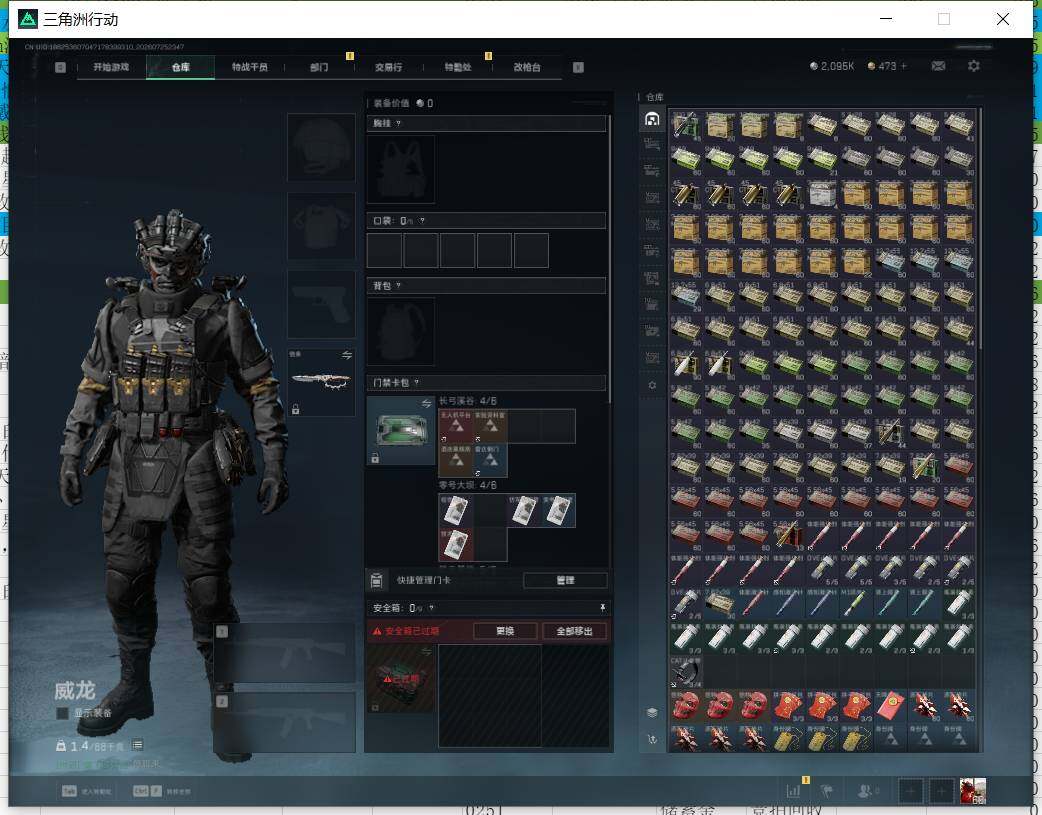This screenshot has height=815, width=1042.
Task: Open the 特勤处 tab
Action: pyautogui.click(x=458, y=67)
